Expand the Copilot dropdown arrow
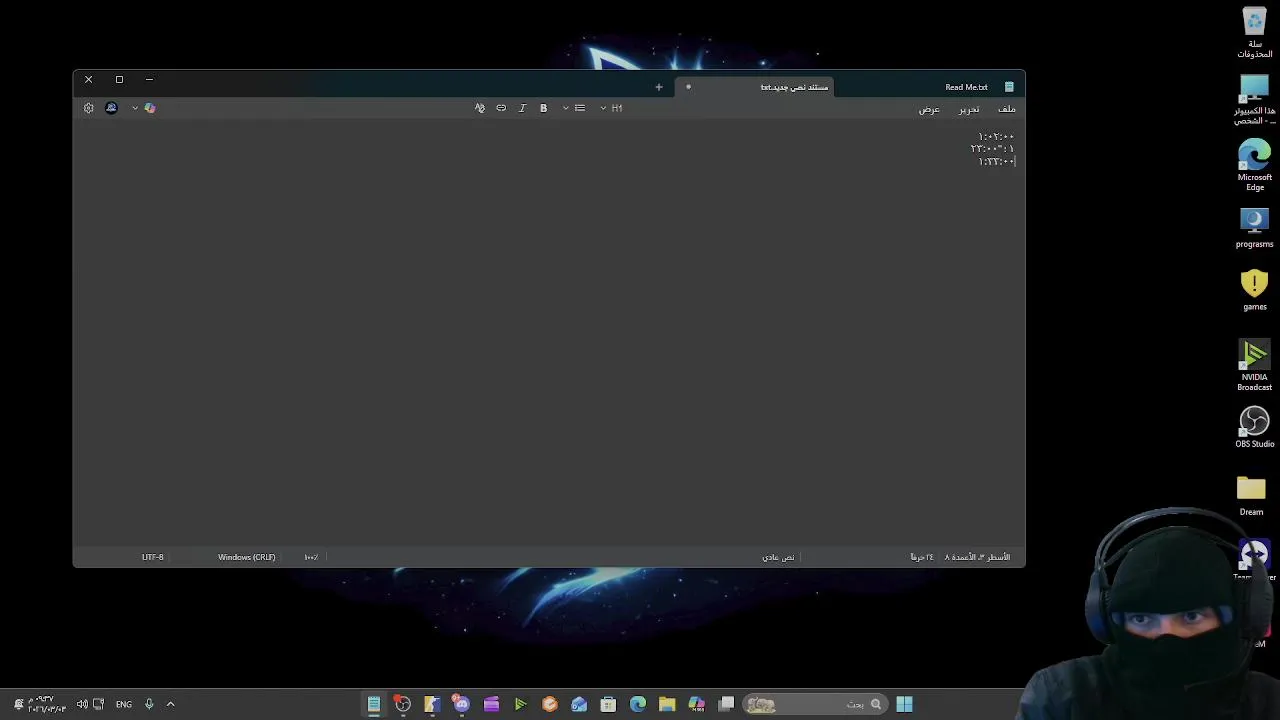1280x720 pixels. coord(135,108)
